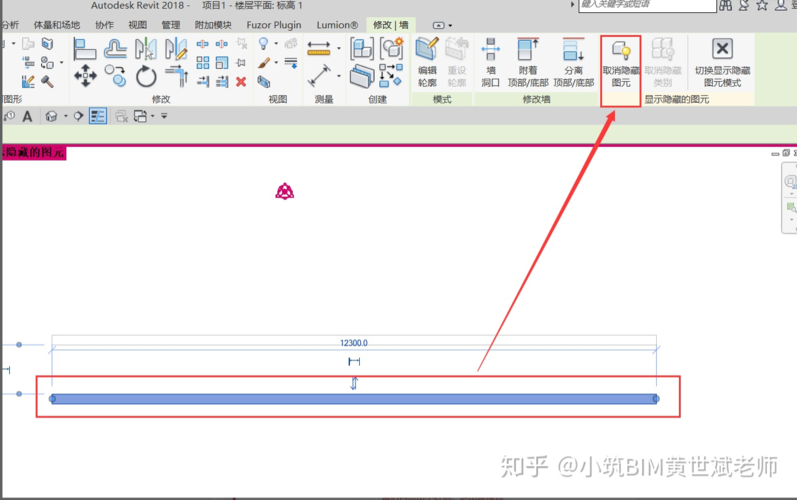
Task: Click the red Delete X icon
Action: tap(241, 81)
